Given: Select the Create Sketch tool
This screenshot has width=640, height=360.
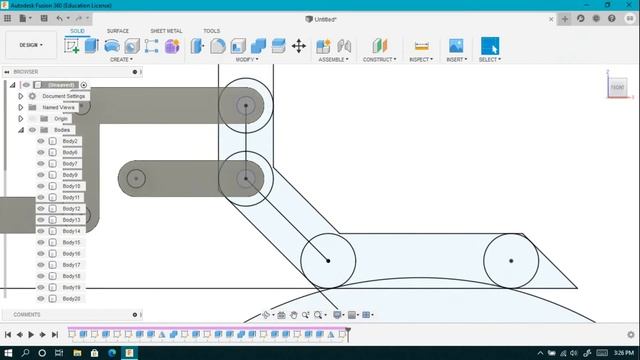Looking at the screenshot, I should point(72,46).
